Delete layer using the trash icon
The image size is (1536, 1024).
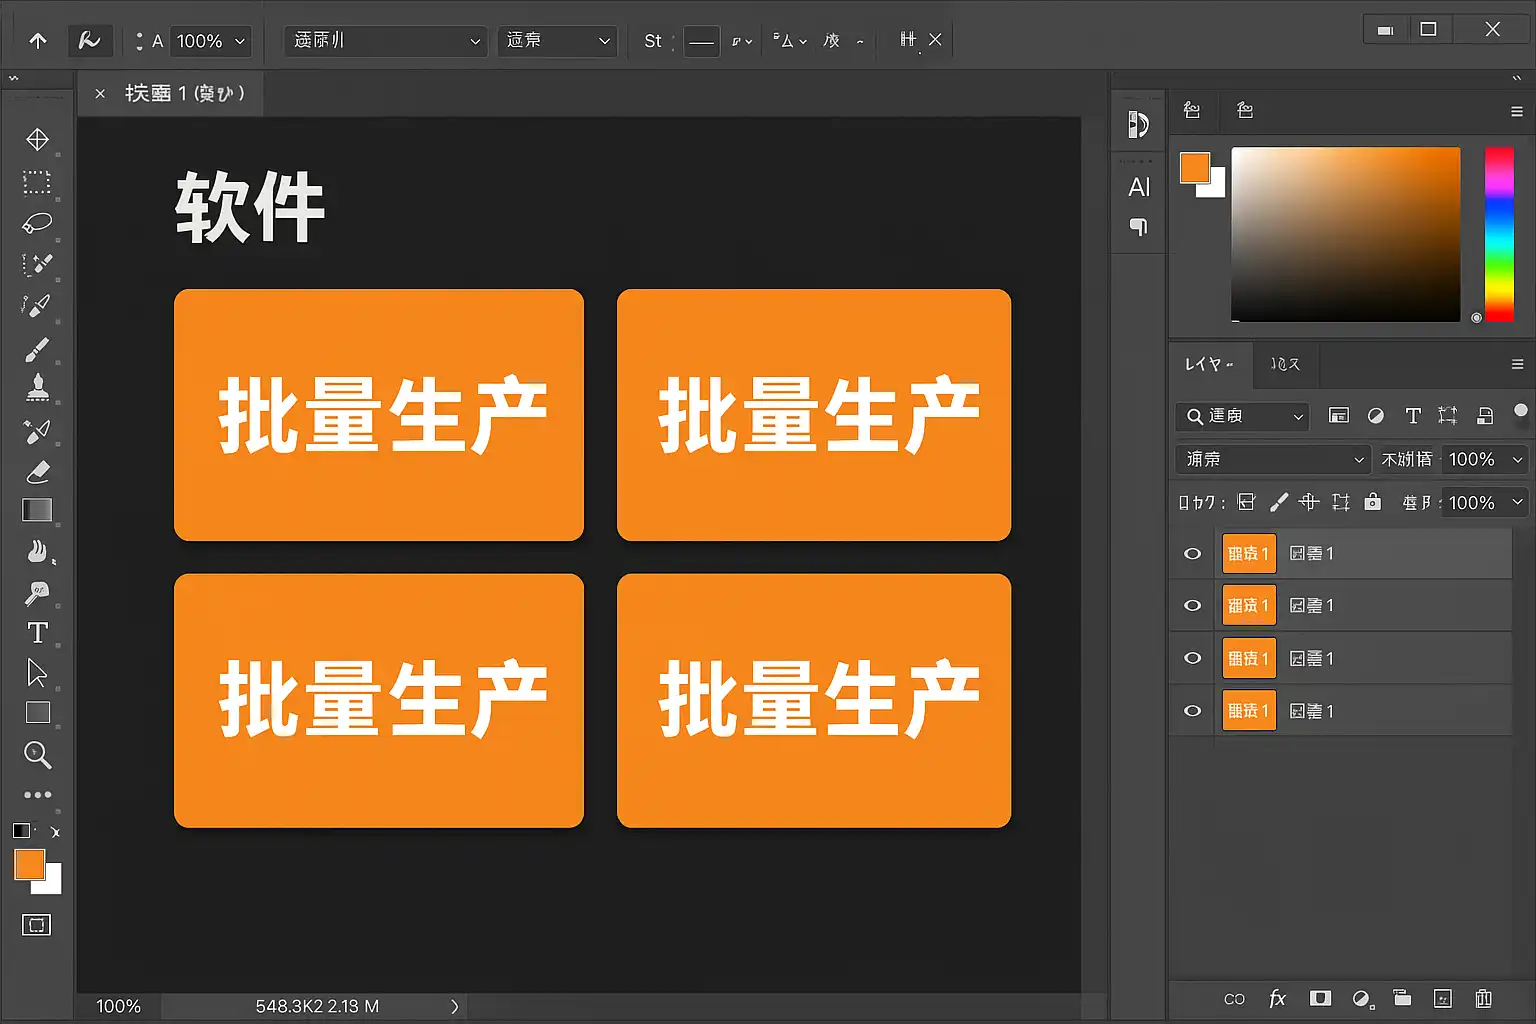tap(1483, 999)
